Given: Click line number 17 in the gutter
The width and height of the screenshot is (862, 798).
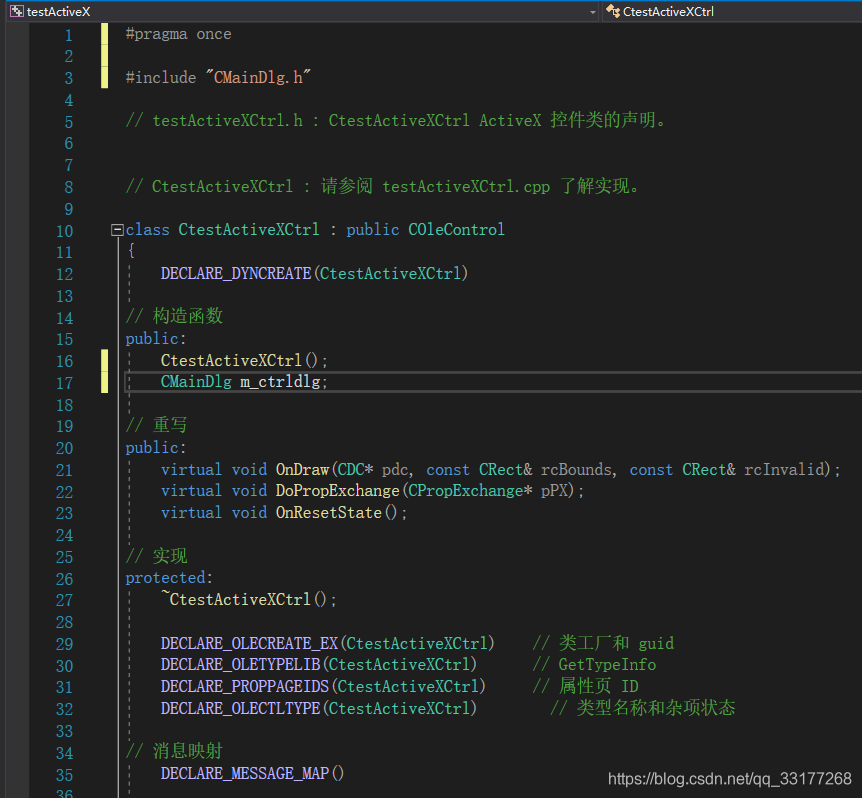Looking at the screenshot, I should [x=64, y=383].
